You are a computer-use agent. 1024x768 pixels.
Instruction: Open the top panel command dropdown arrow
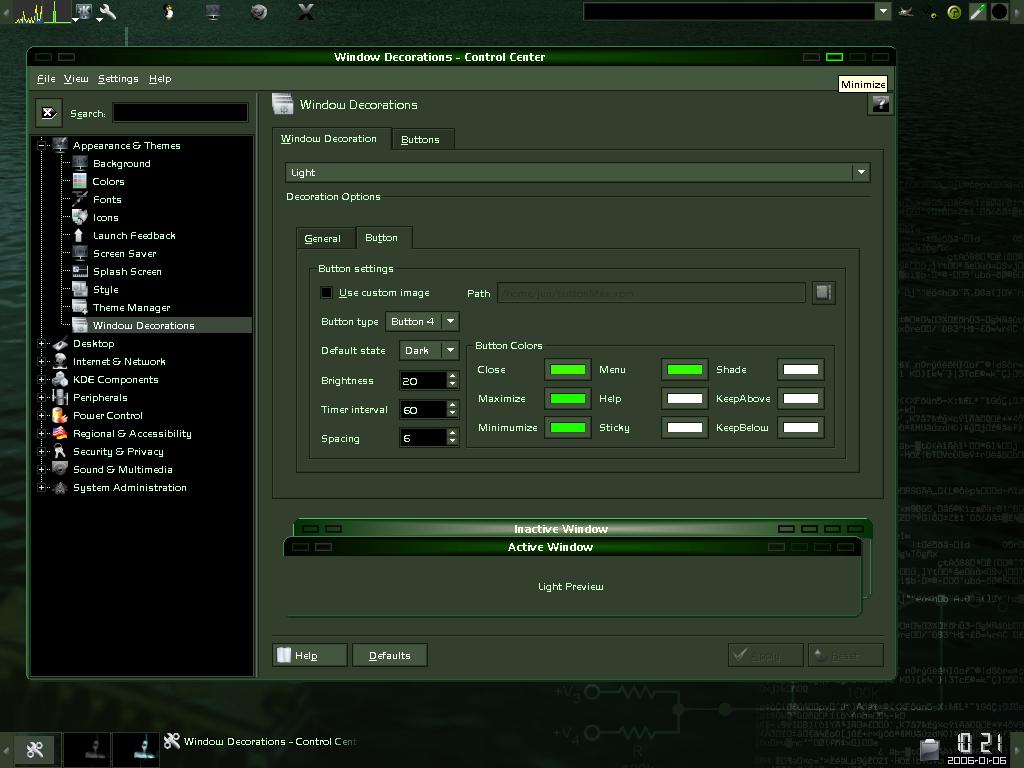[x=883, y=11]
